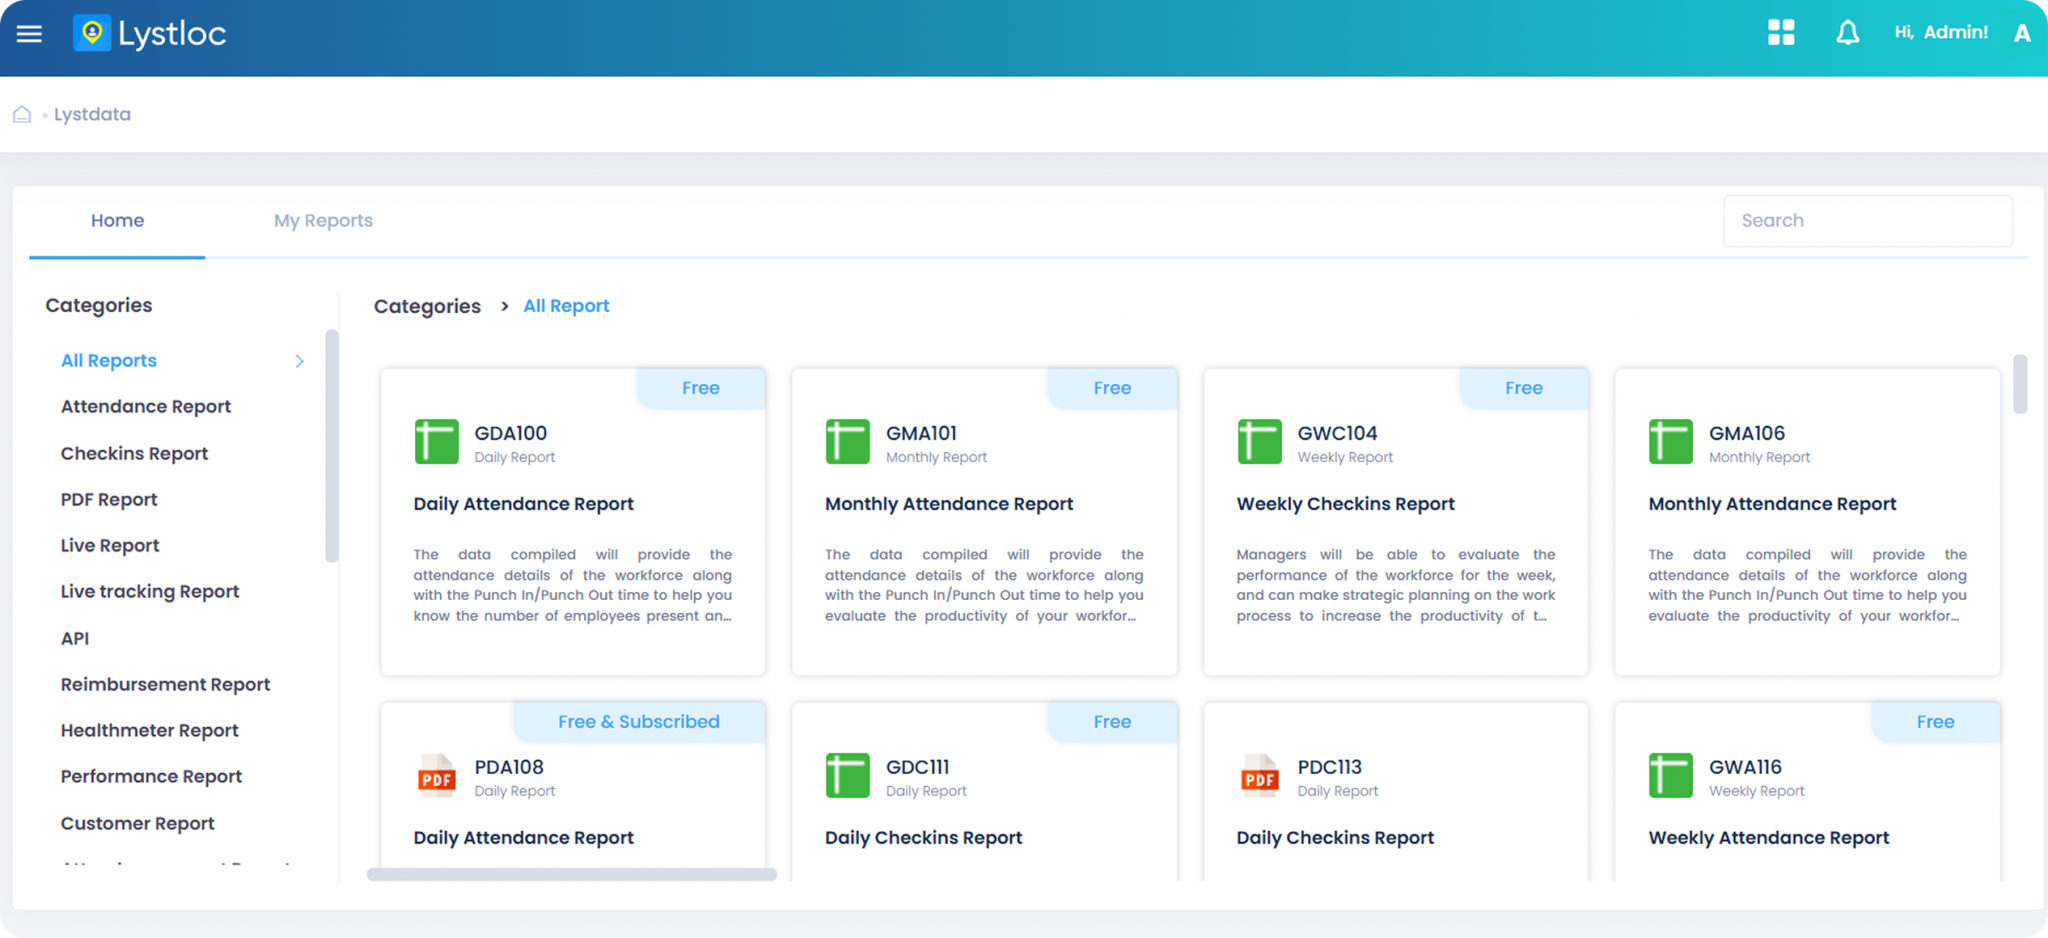Click the categories sidebar vertical scrollbar
Viewport: 2048px width, 938px height.
coord(332,446)
